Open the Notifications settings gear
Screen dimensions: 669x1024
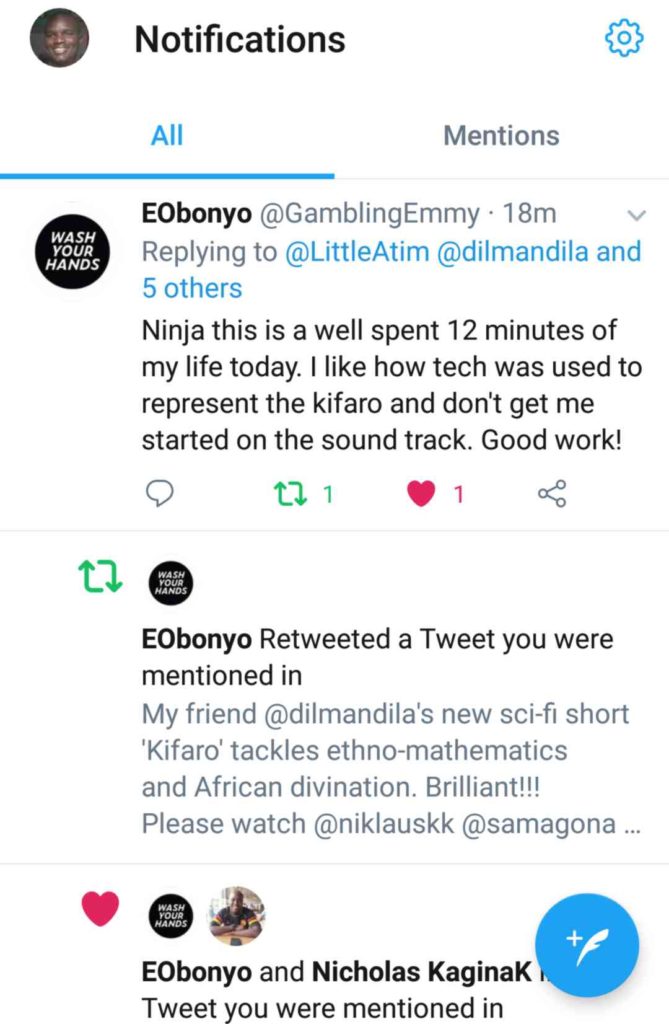[623, 39]
